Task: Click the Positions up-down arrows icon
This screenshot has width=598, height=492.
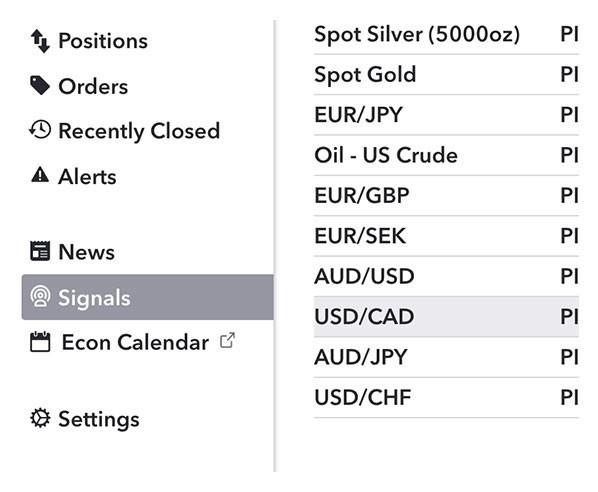Action: tap(40, 41)
